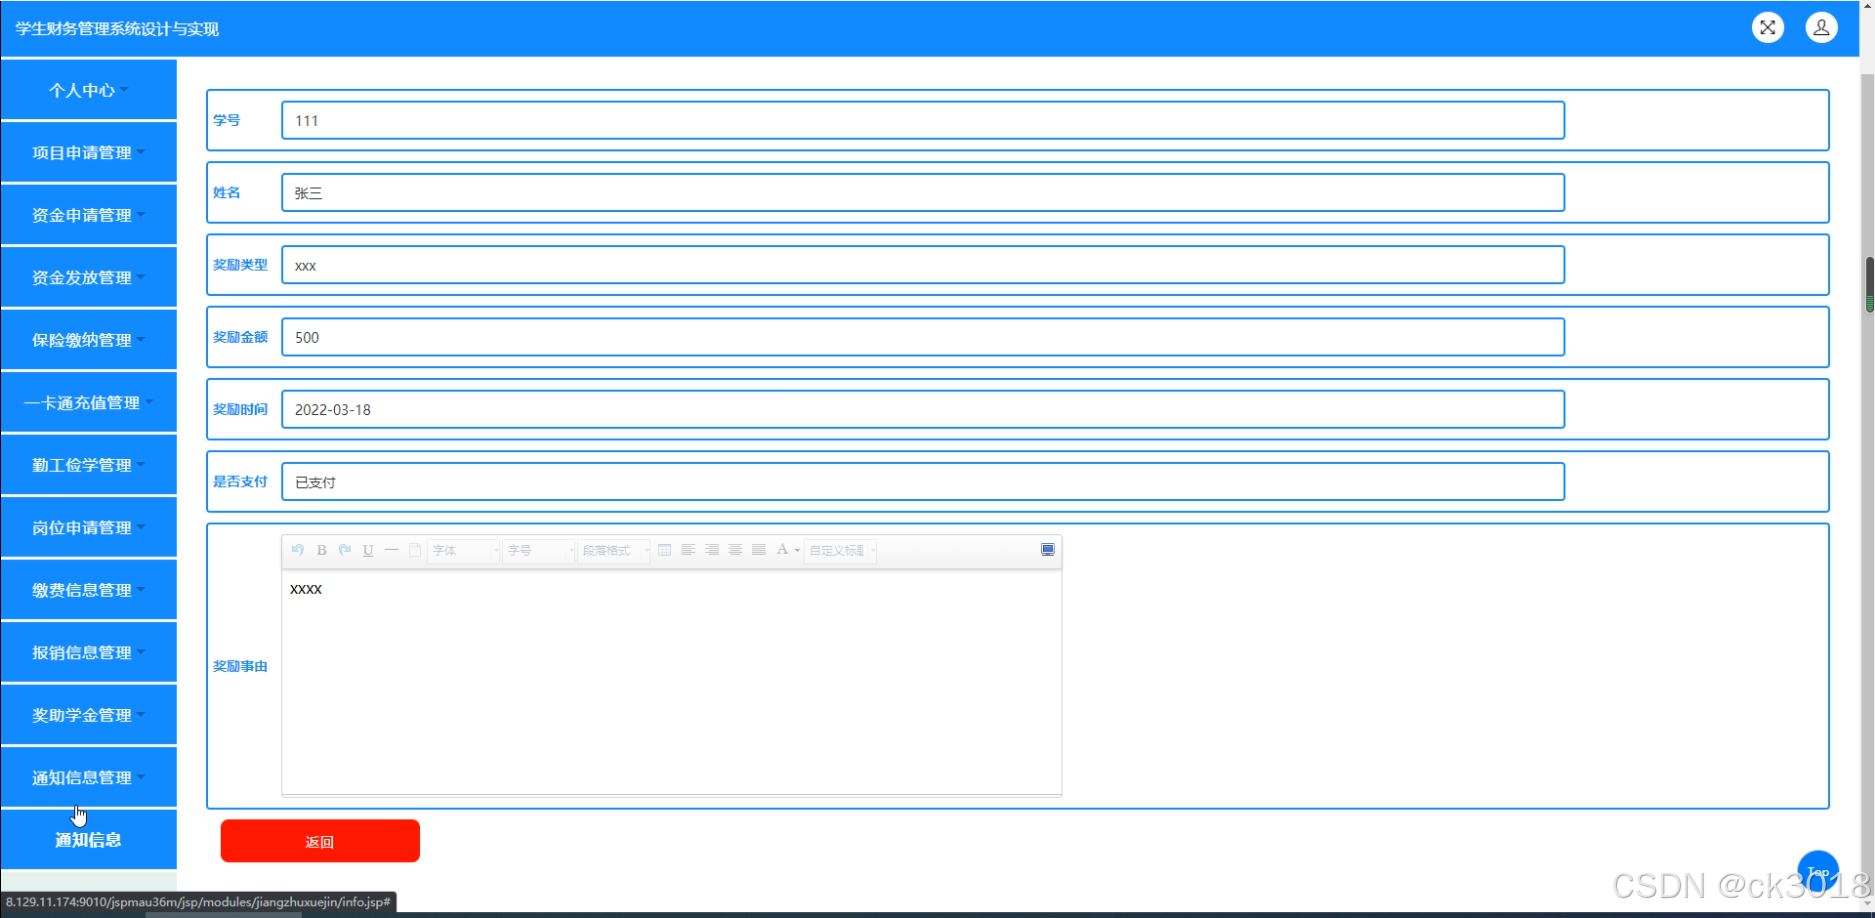
Task: Center align text in editor toolbar
Action: (x=735, y=550)
